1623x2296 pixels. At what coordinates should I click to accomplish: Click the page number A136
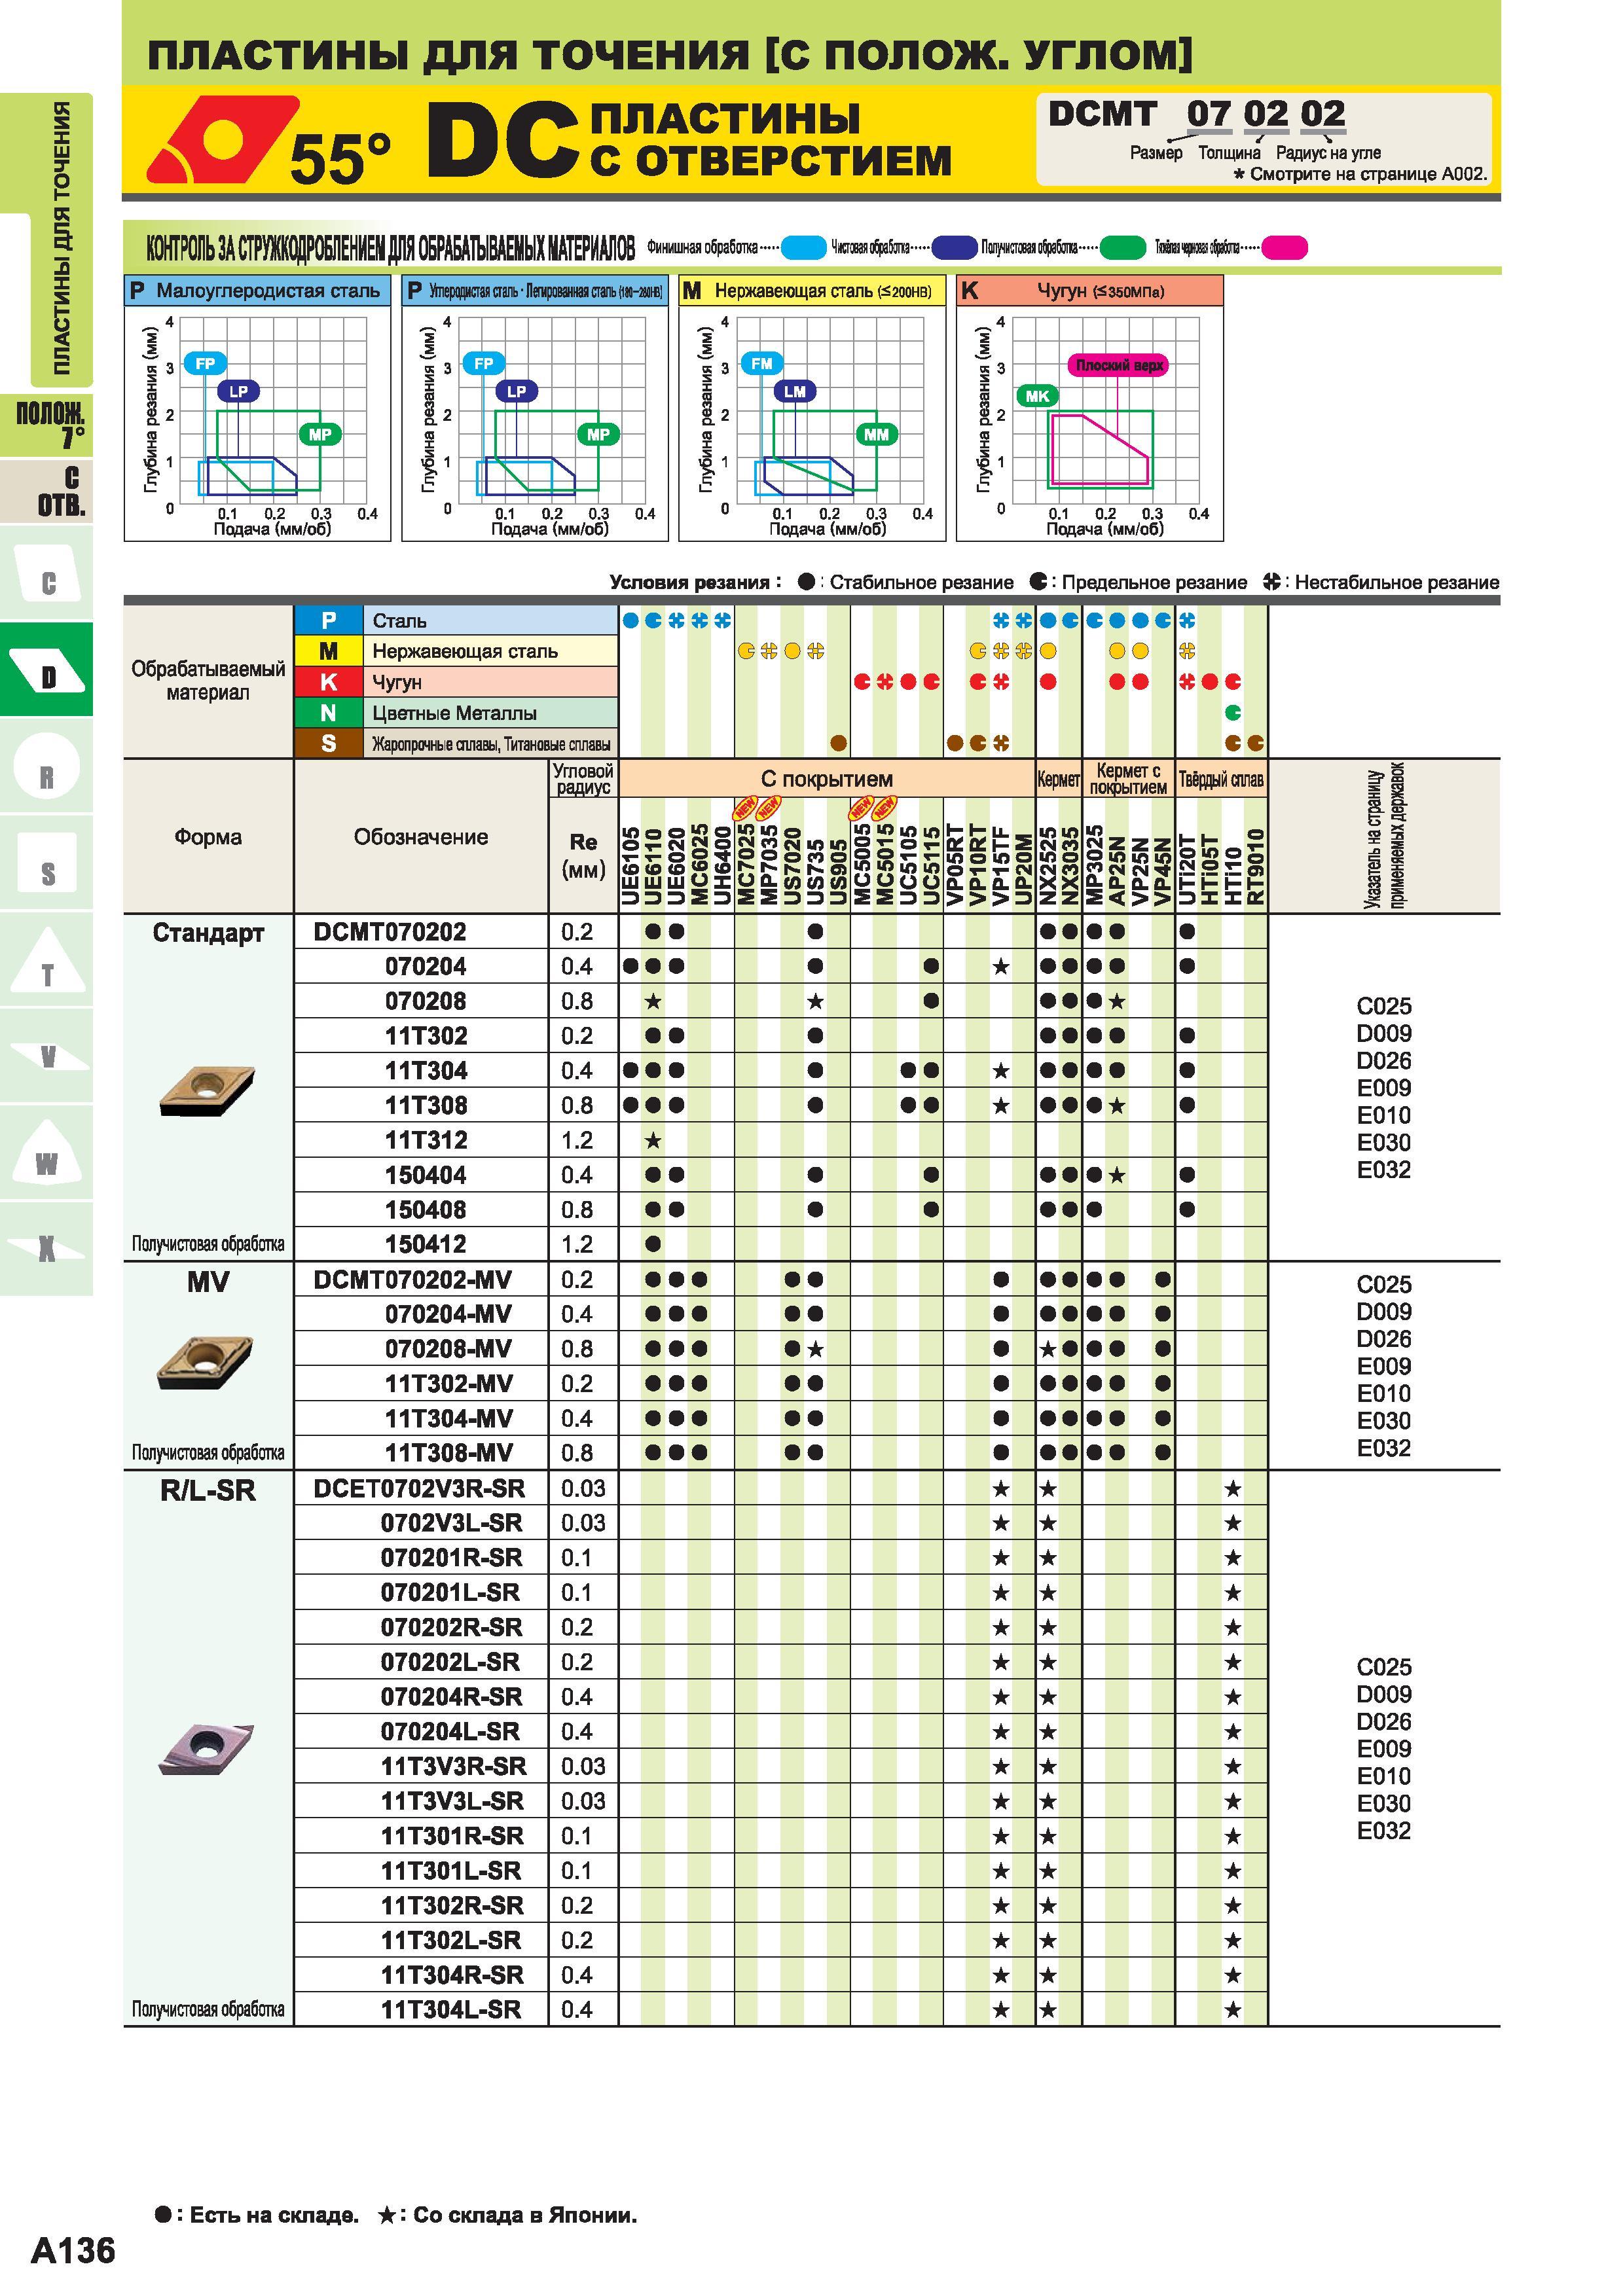[72, 2251]
